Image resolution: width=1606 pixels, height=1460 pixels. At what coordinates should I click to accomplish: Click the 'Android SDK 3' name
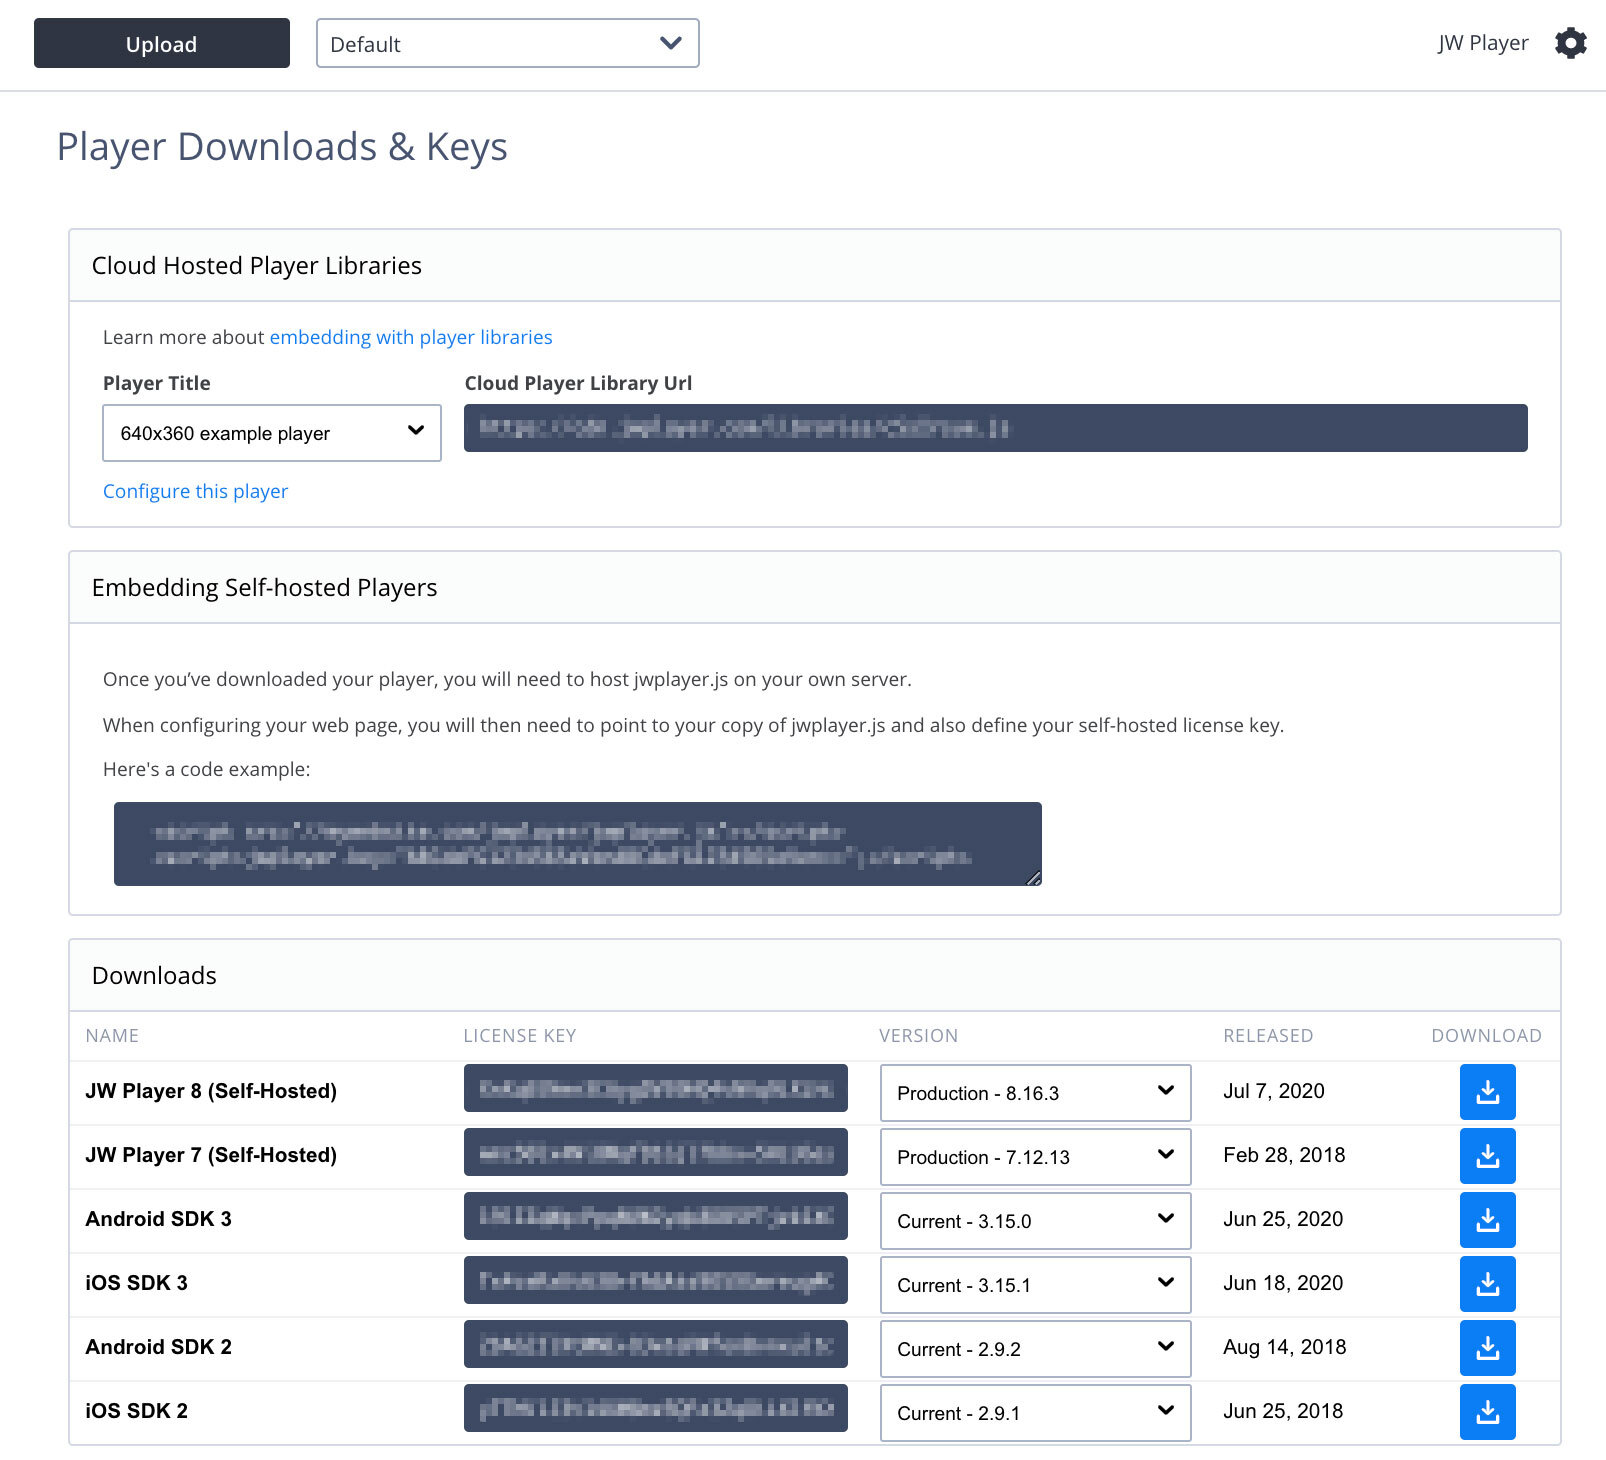158,1219
